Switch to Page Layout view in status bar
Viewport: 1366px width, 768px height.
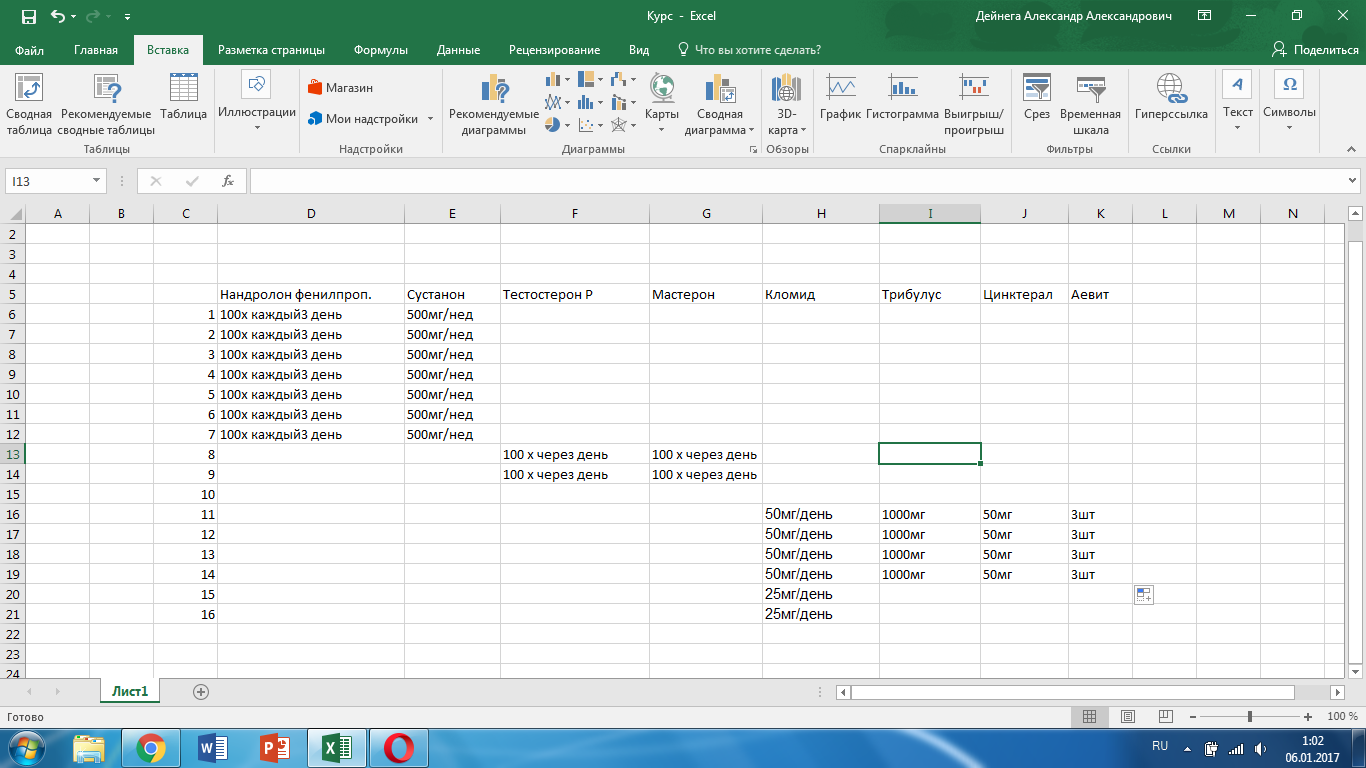pyautogui.click(x=1127, y=716)
